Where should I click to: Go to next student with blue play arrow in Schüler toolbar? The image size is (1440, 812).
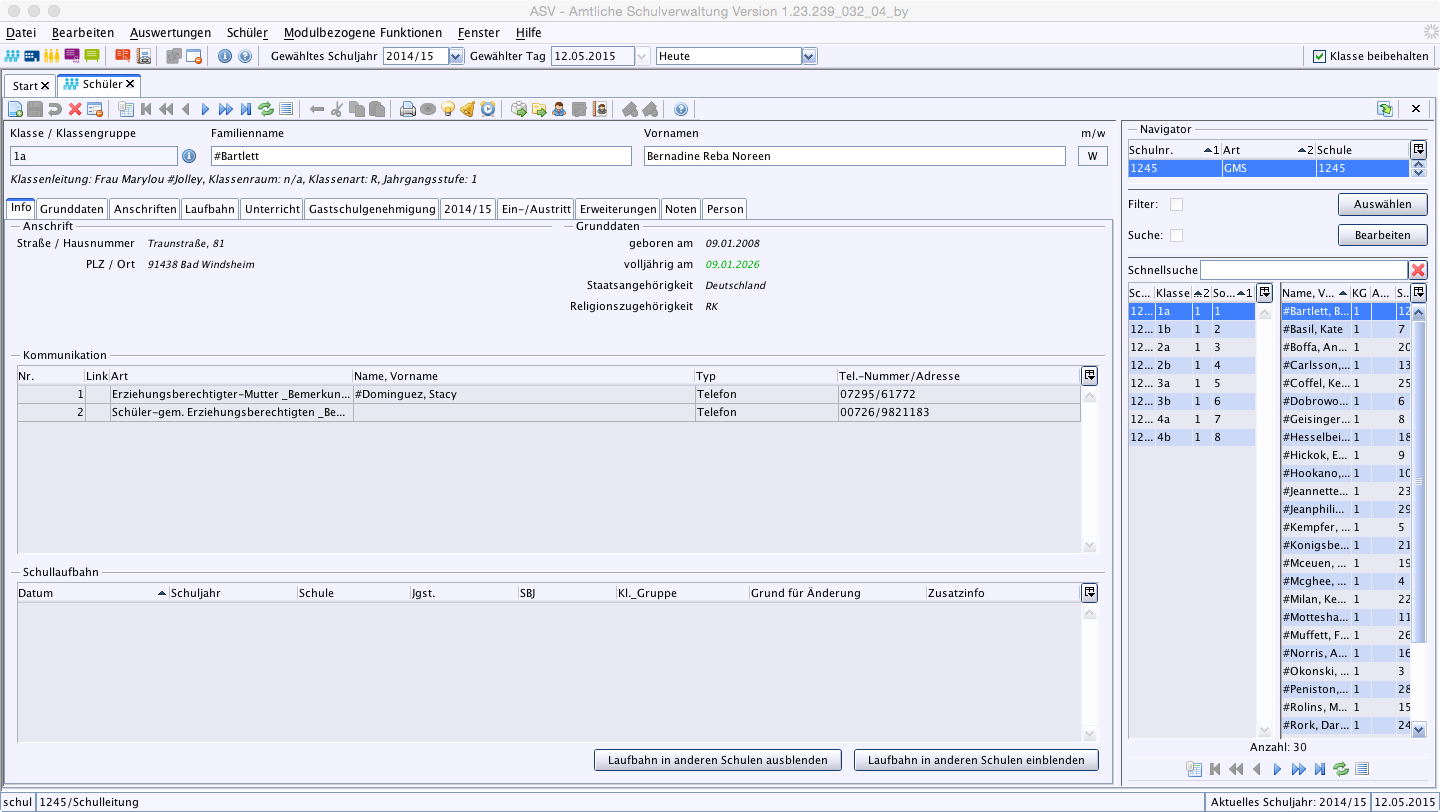coord(205,109)
